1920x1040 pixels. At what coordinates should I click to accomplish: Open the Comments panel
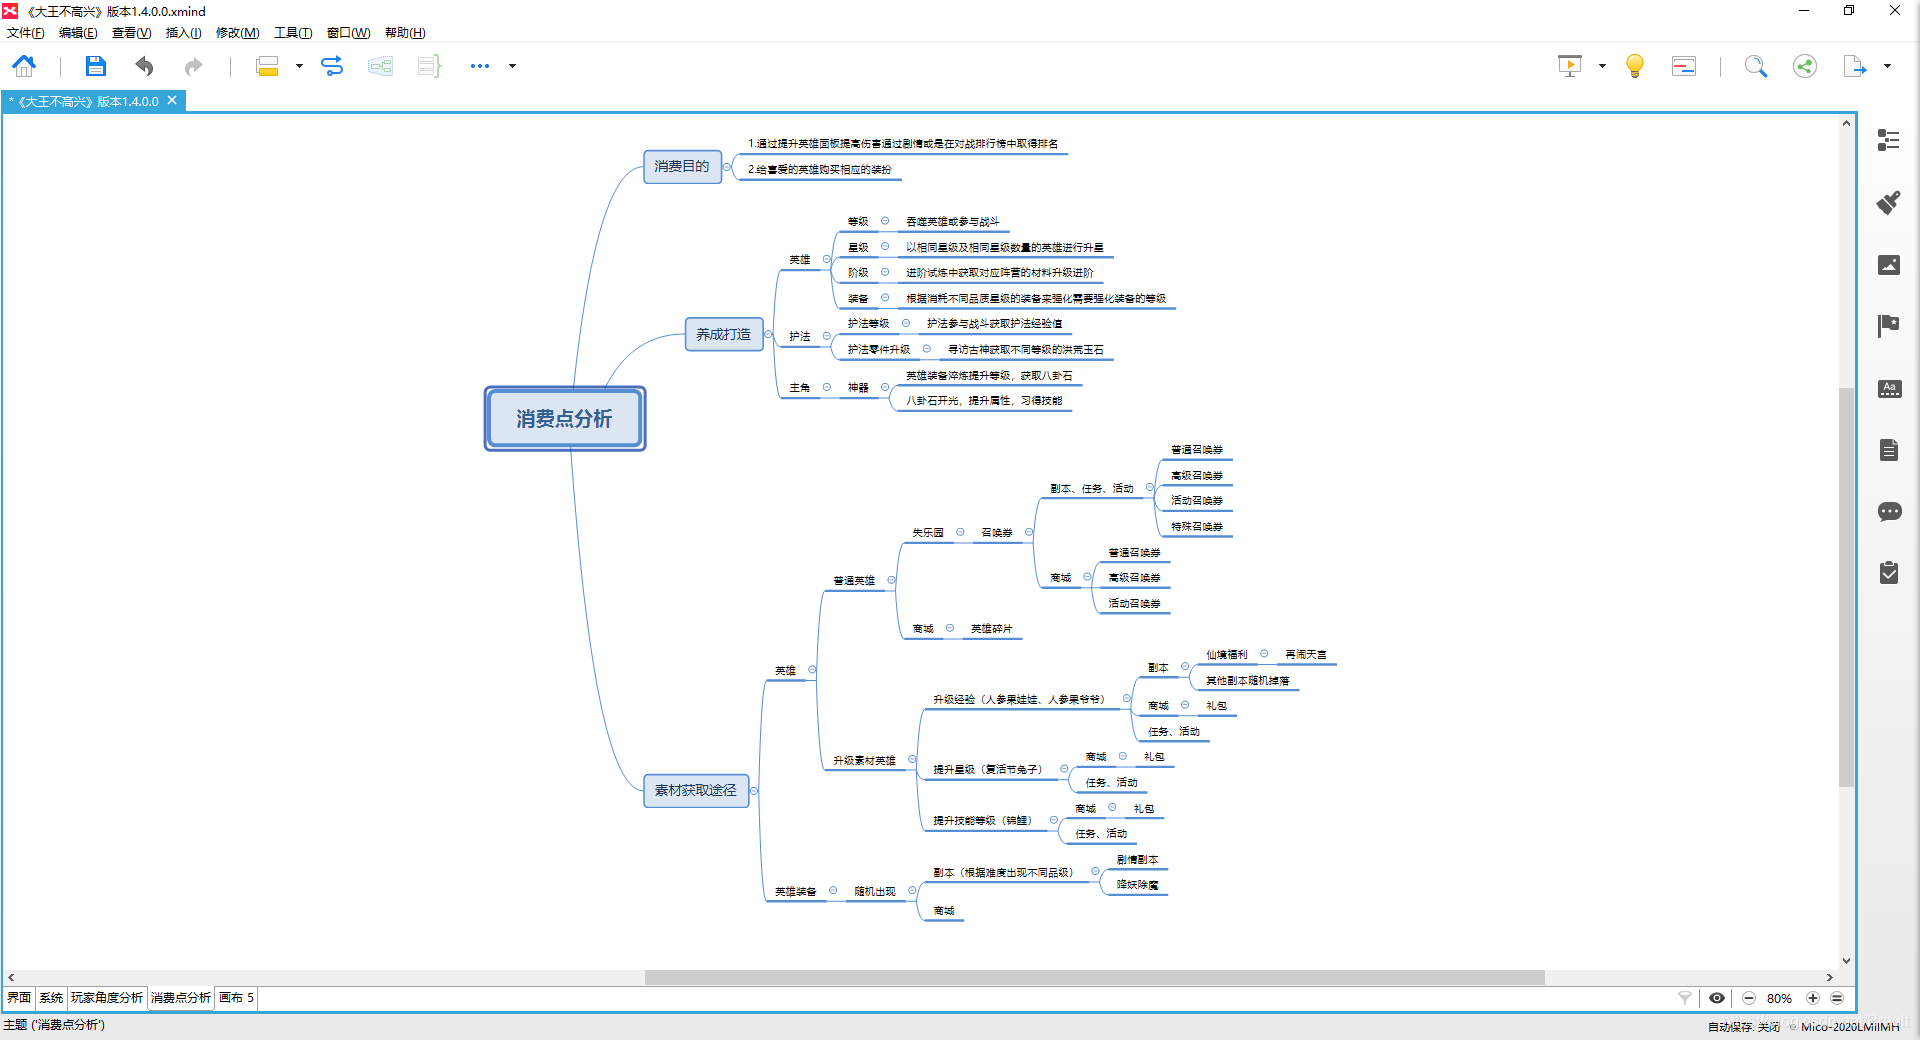tap(1888, 512)
